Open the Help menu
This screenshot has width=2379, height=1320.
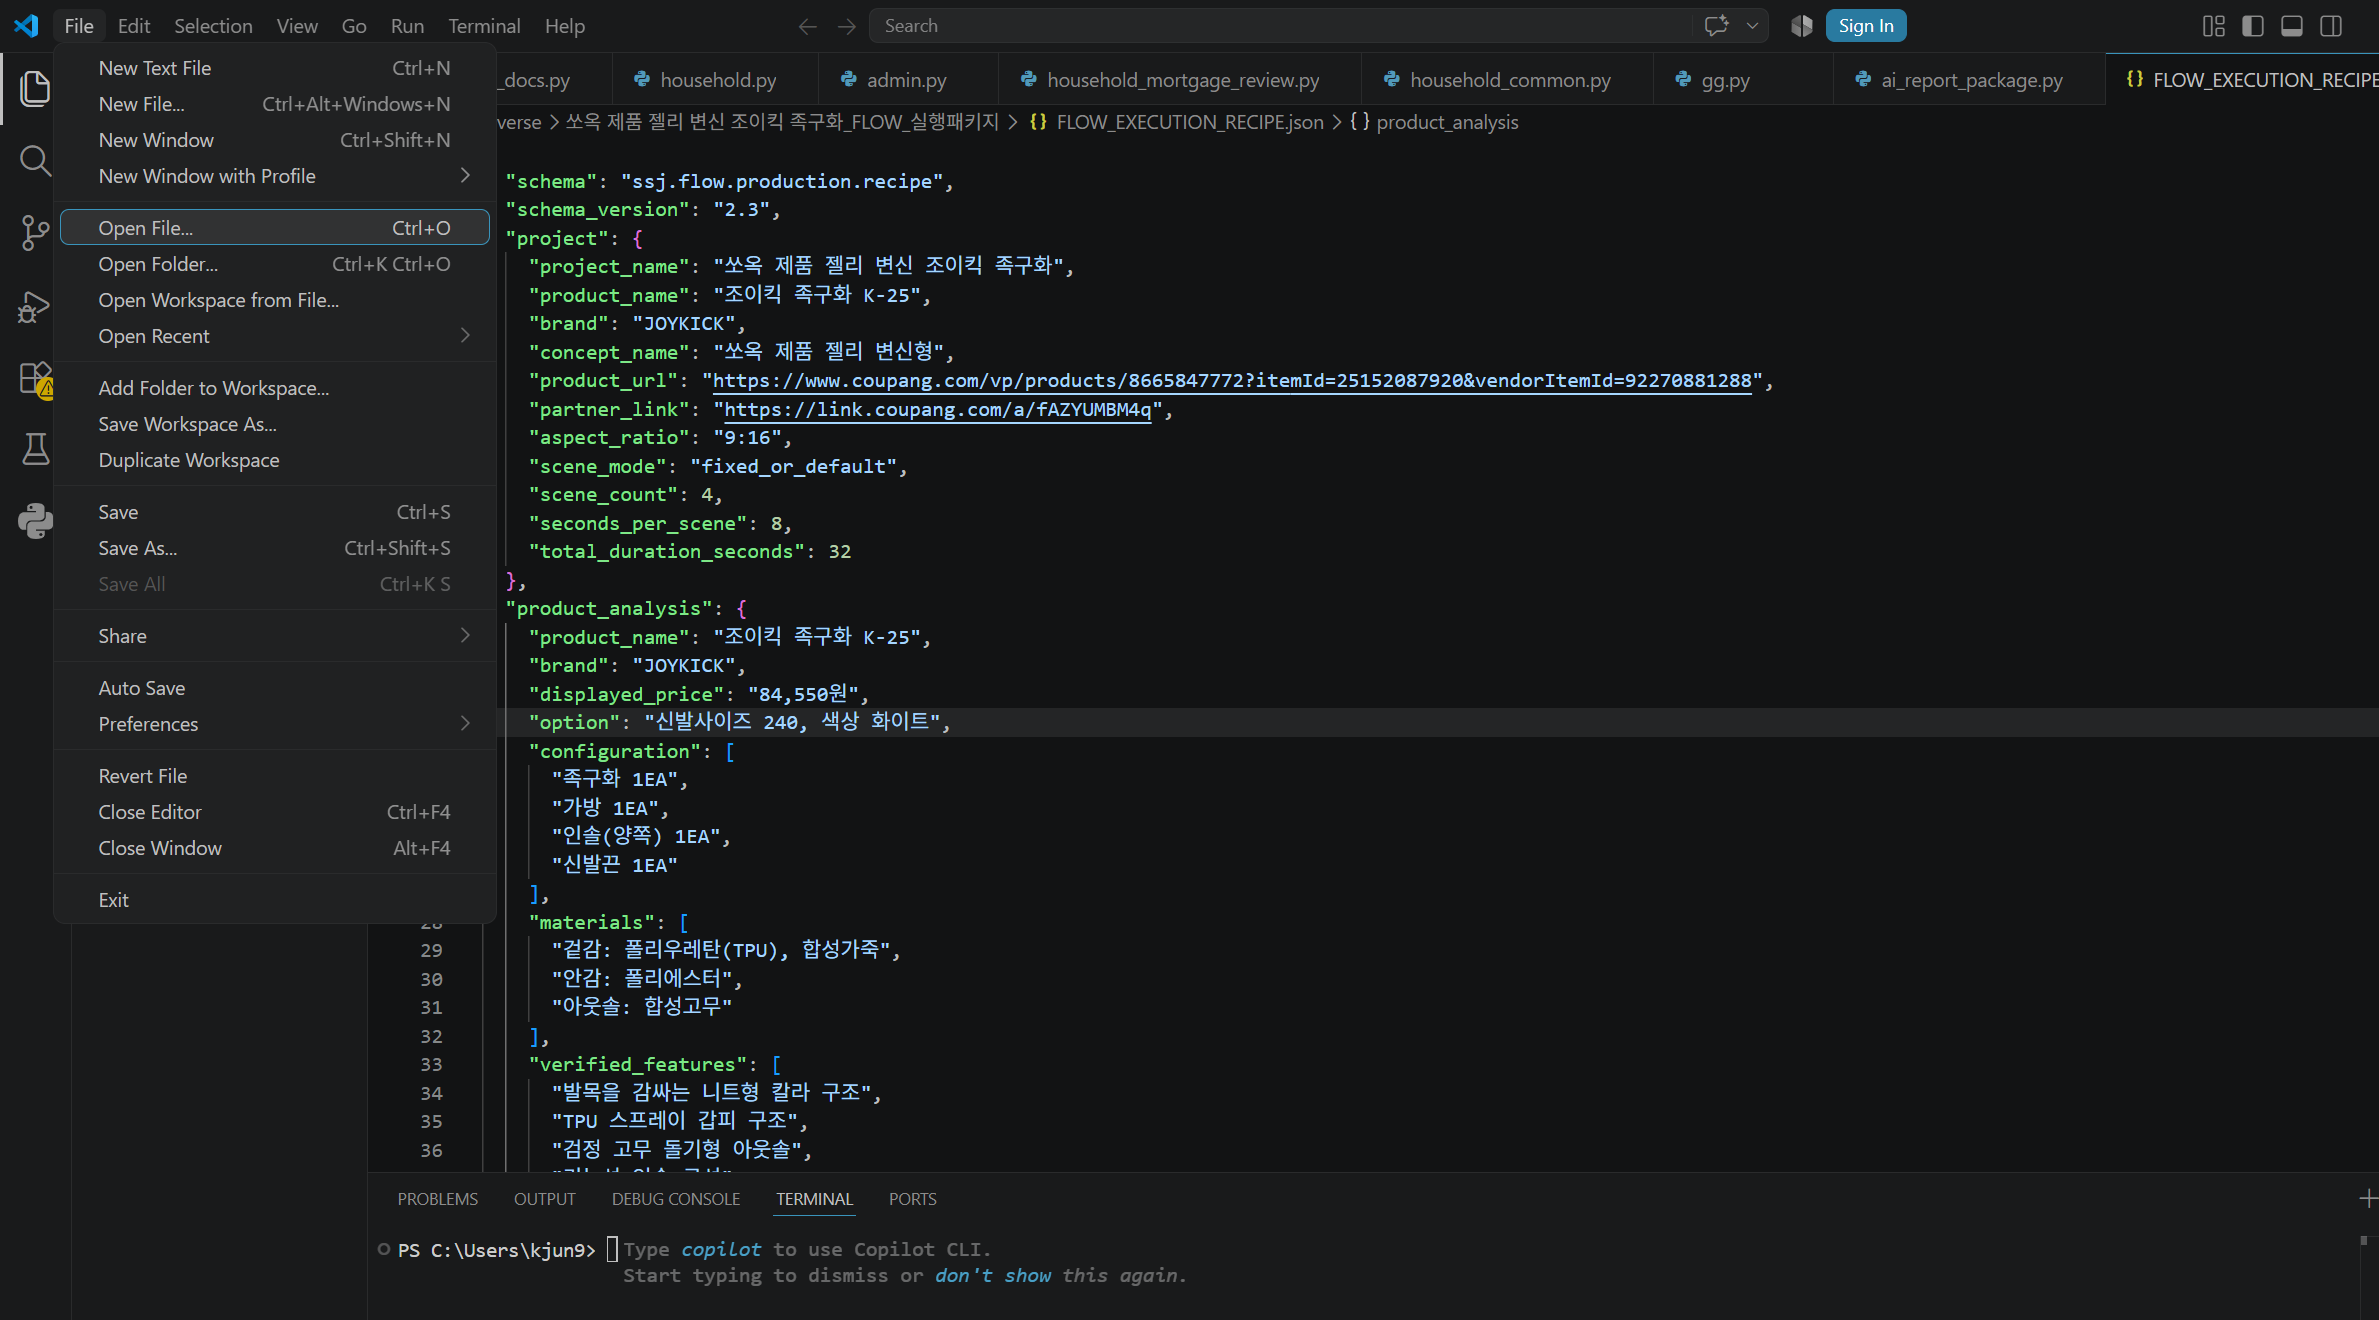pos(565,26)
